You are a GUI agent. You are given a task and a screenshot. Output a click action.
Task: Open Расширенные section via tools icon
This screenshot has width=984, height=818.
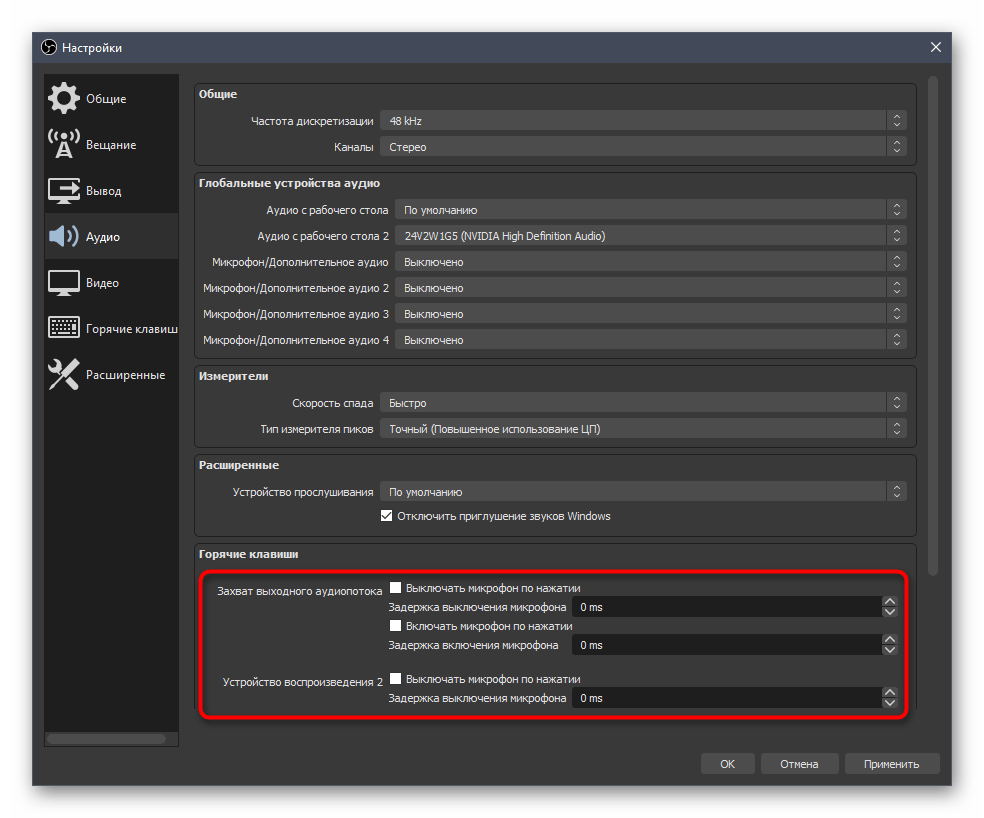64,375
